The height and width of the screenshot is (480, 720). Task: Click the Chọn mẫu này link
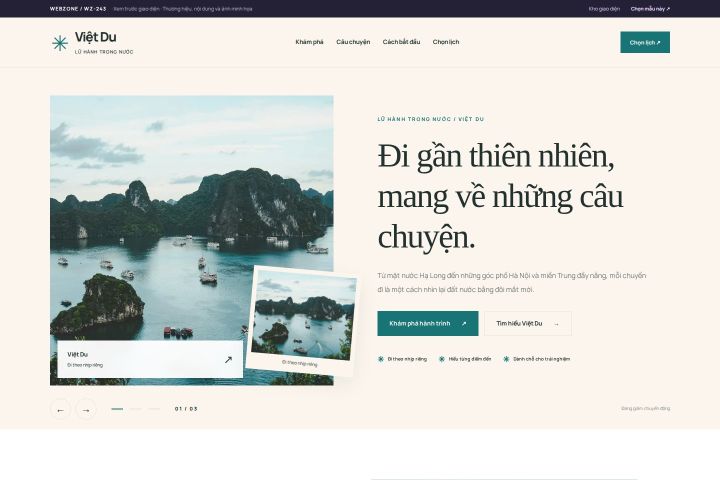click(650, 9)
